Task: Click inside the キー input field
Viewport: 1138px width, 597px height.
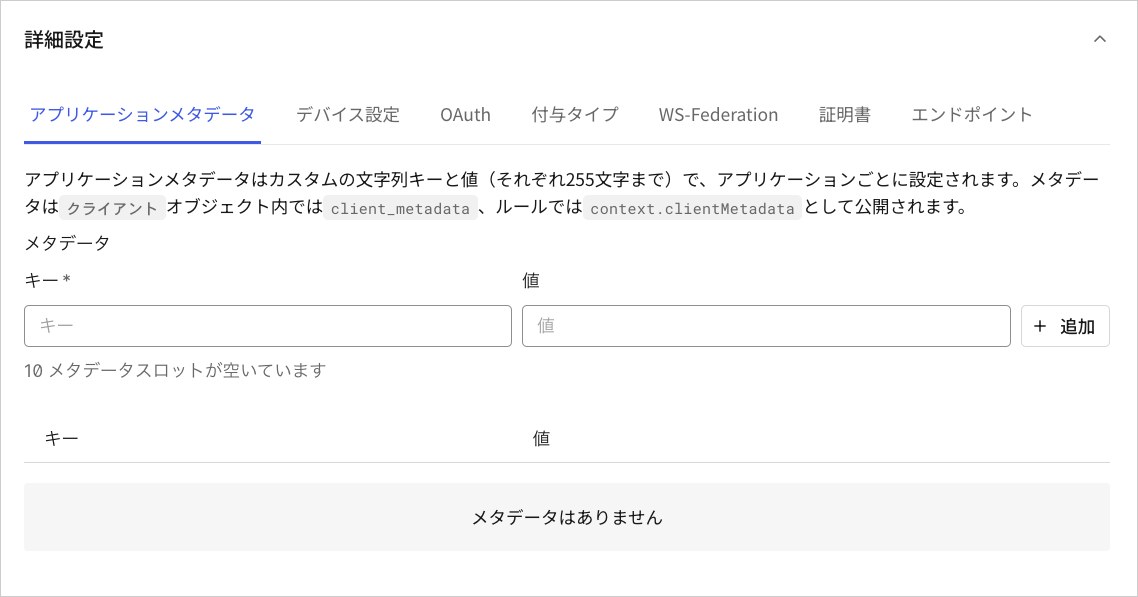Action: pyautogui.click(x=267, y=326)
